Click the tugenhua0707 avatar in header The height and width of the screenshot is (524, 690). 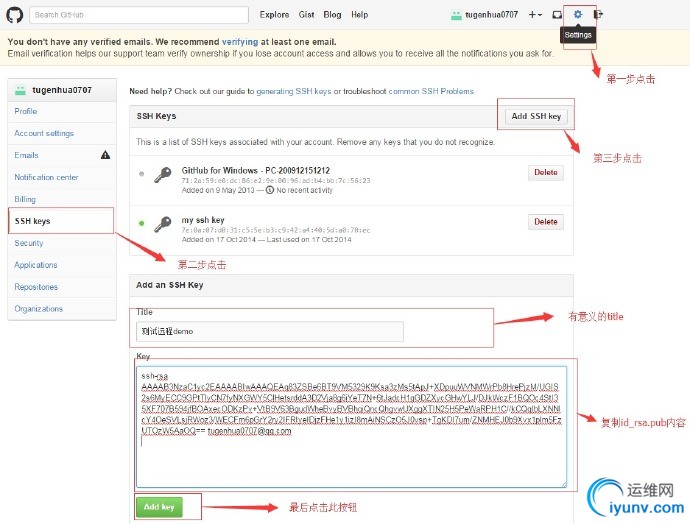point(456,15)
